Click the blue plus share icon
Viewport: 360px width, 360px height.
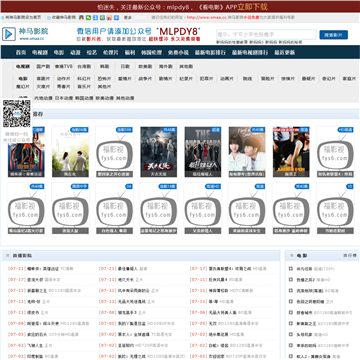click(x=116, y=17)
